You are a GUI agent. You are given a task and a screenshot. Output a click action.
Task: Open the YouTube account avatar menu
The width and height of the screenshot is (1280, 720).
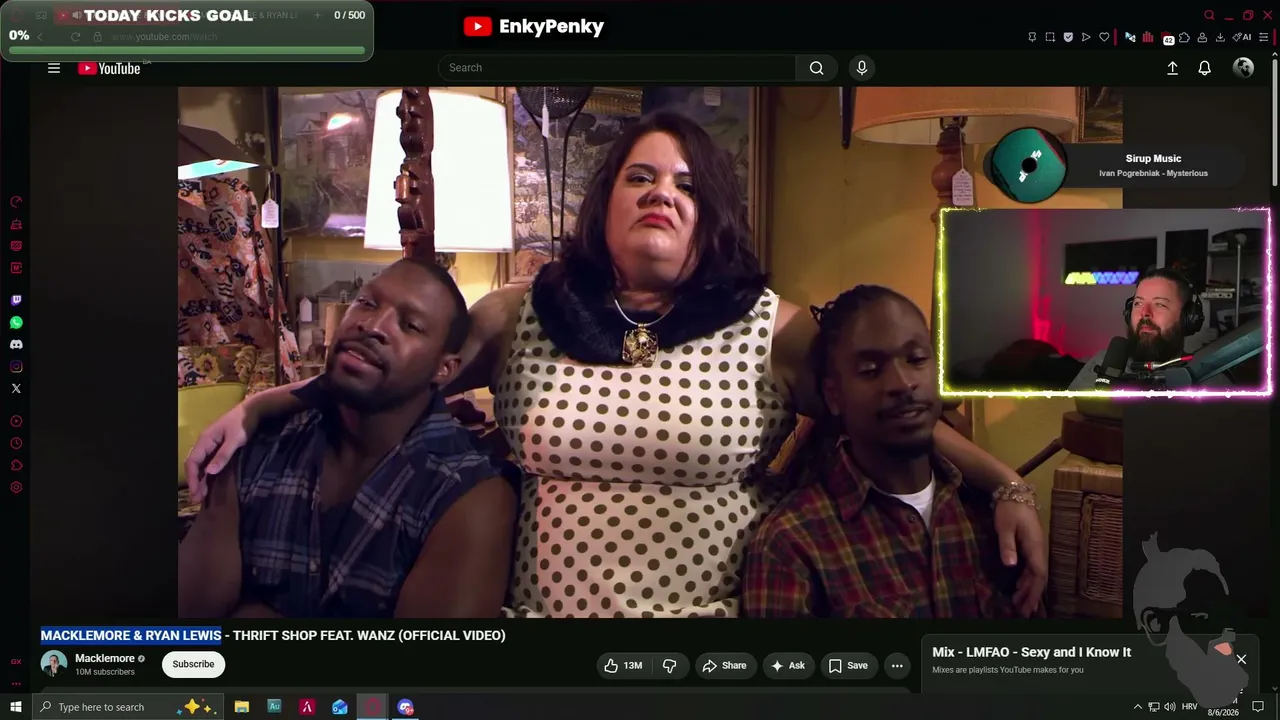[x=1243, y=68]
